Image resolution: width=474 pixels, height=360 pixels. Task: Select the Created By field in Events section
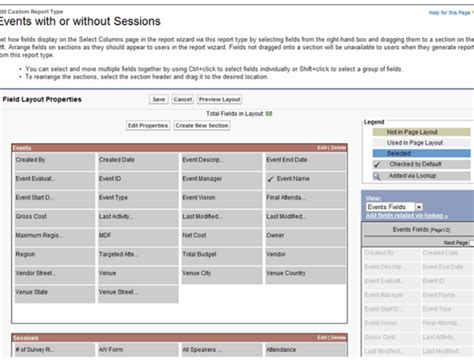pos(55,161)
